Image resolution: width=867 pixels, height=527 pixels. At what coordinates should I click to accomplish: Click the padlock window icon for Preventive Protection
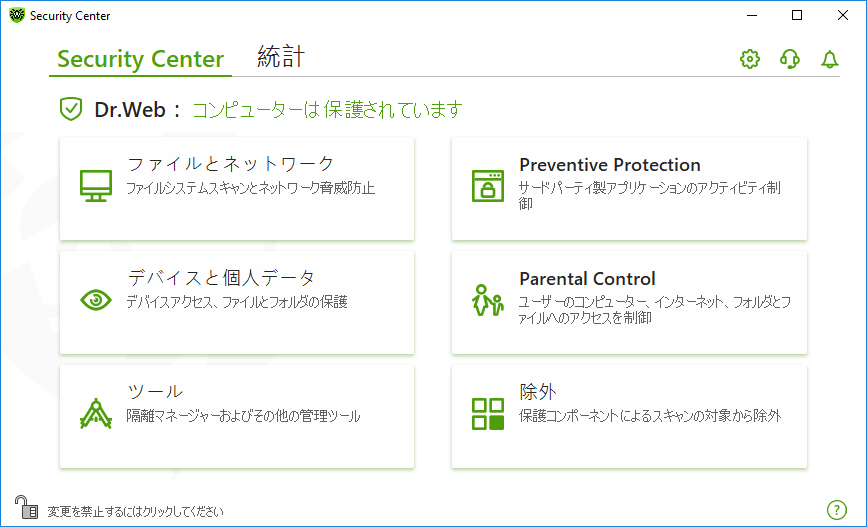coord(488,186)
